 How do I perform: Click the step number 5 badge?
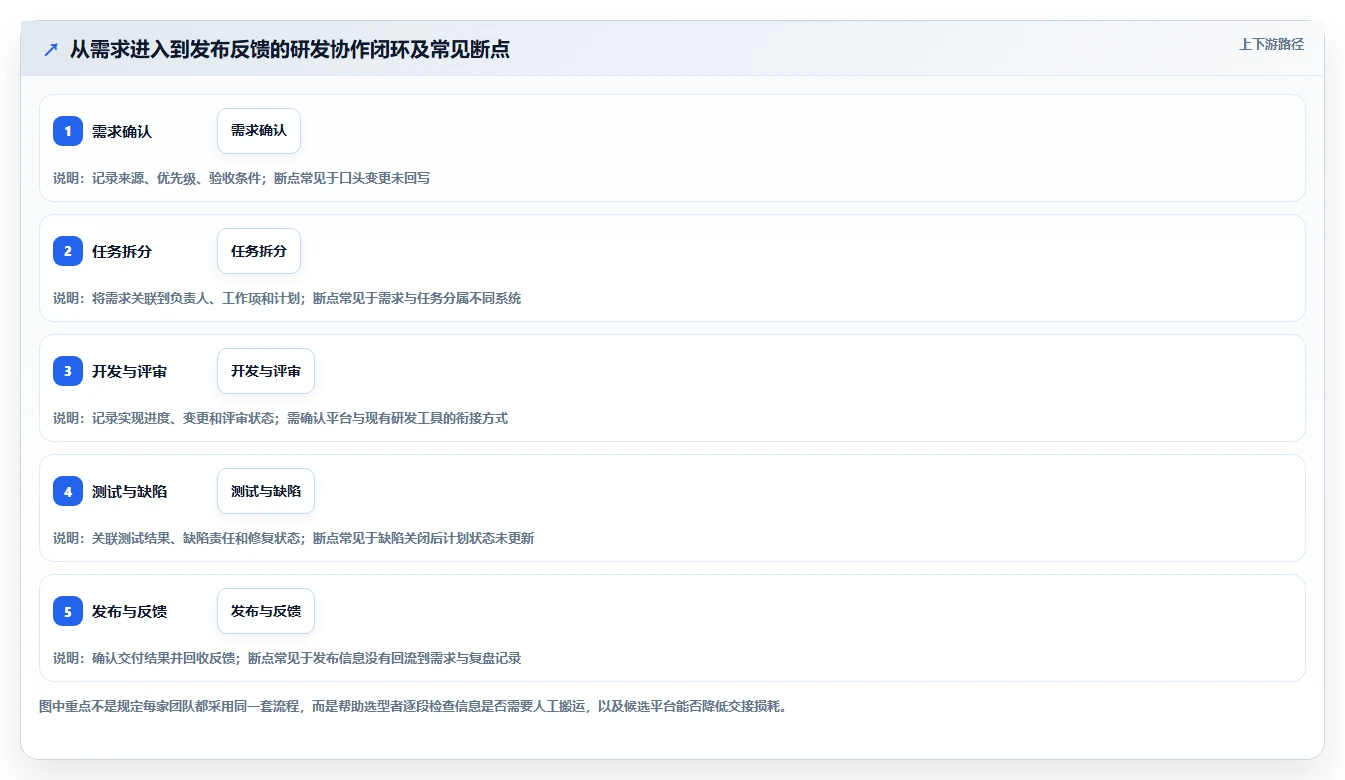(x=68, y=611)
